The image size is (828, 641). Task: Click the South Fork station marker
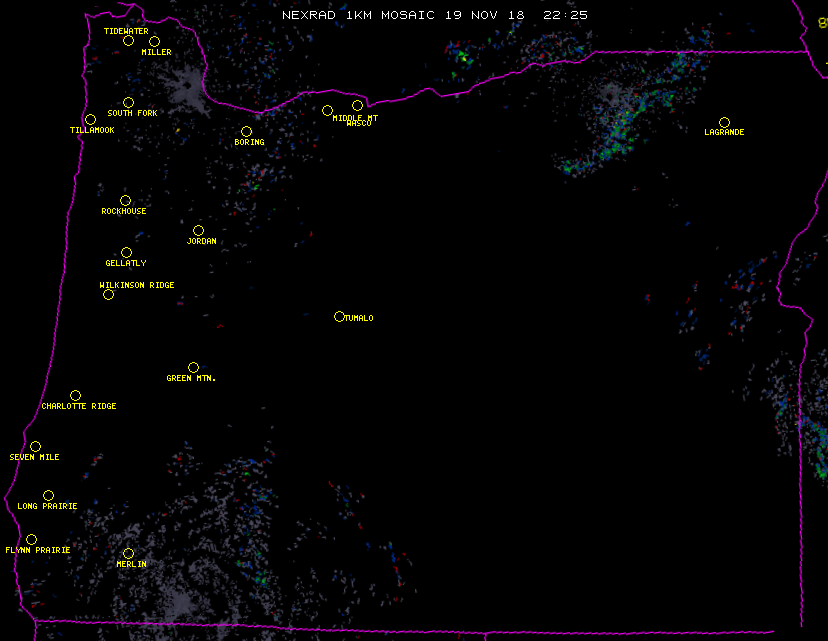coord(128,102)
